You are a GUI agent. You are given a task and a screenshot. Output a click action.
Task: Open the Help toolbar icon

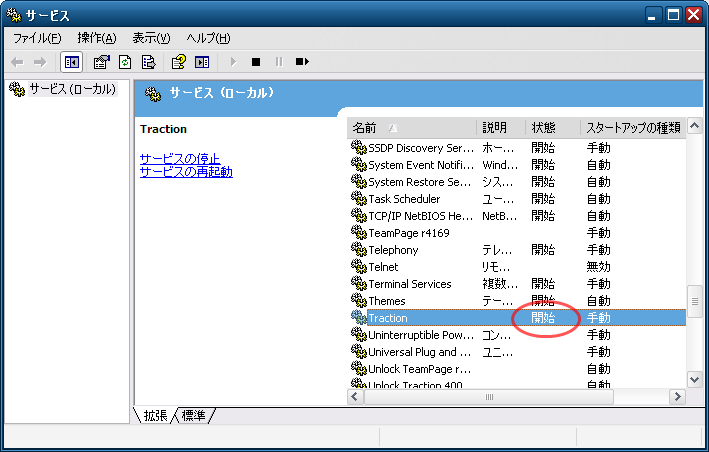coord(179,62)
